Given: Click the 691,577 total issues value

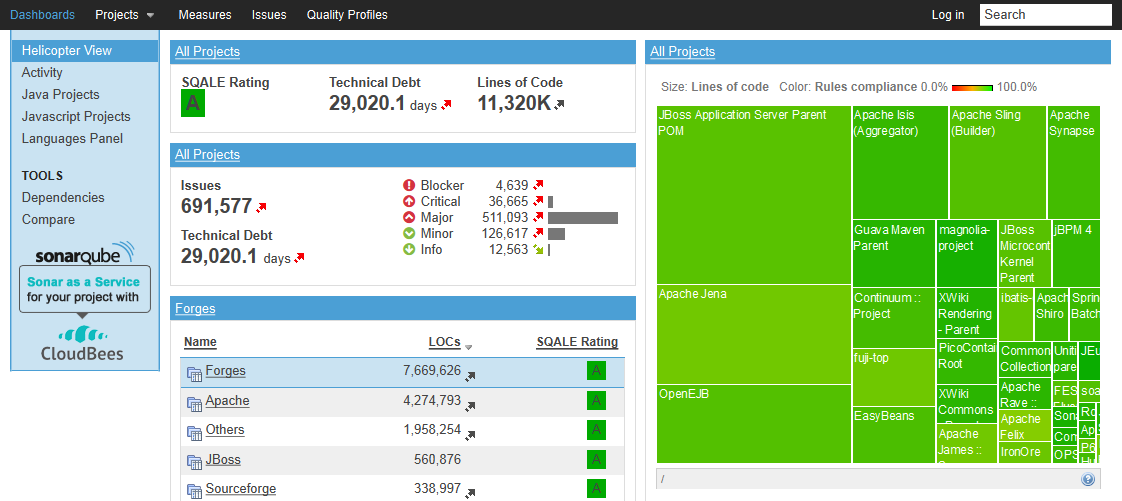Looking at the screenshot, I should click(216, 206).
